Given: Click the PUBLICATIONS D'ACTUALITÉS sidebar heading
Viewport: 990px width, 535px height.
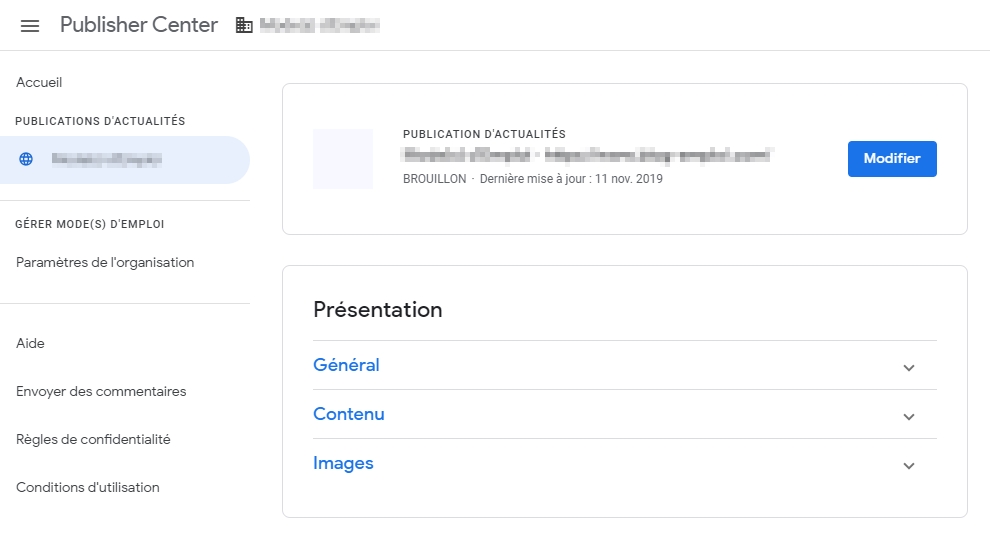Looking at the screenshot, I should click(x=100, y=121).
